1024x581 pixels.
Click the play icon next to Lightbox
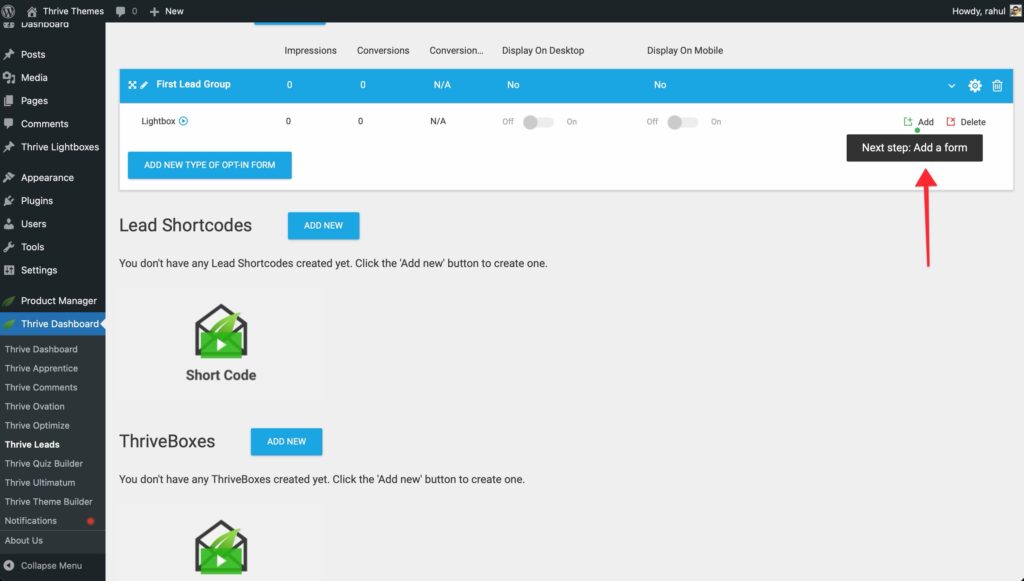[x=184, y=121]
